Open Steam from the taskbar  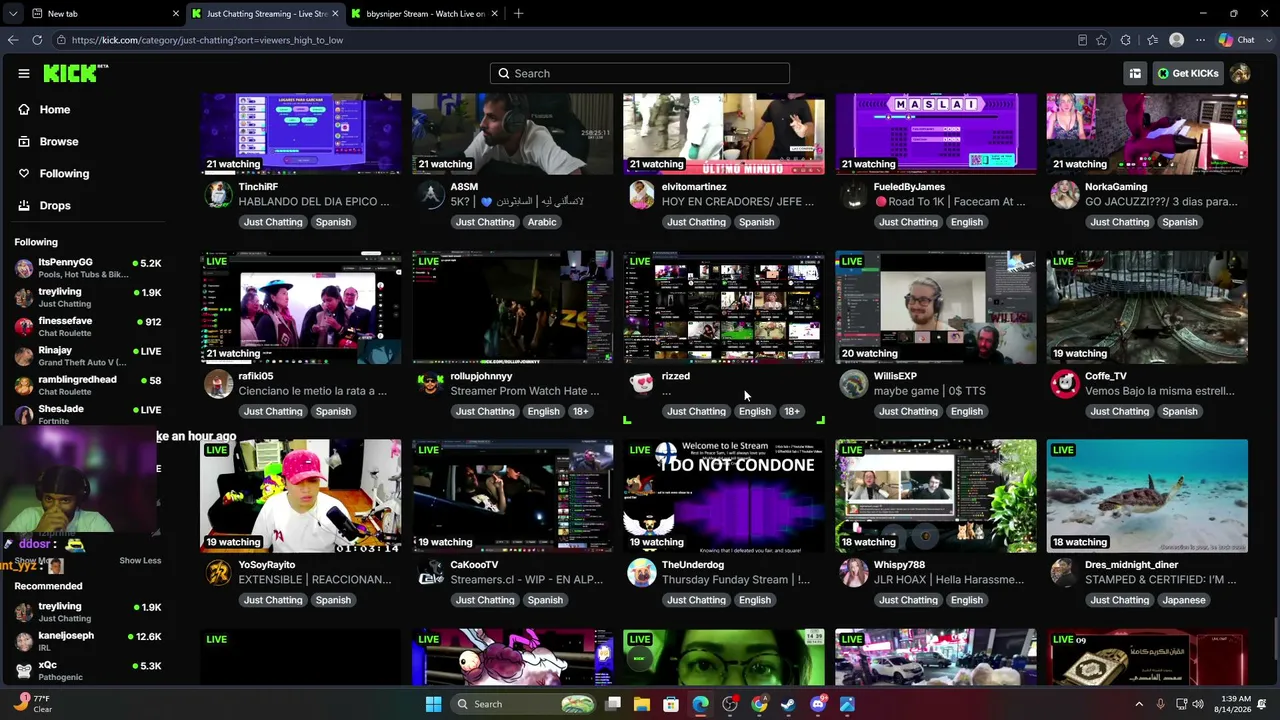[788, 704]
